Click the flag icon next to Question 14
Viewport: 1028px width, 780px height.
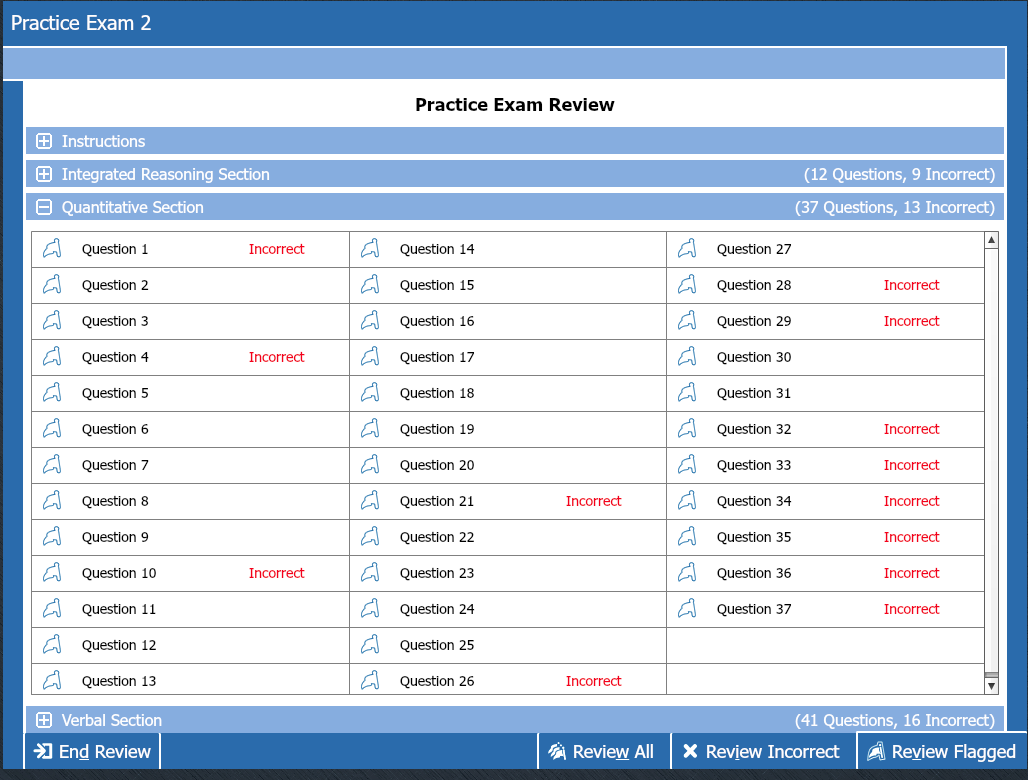tap(370, 249)
